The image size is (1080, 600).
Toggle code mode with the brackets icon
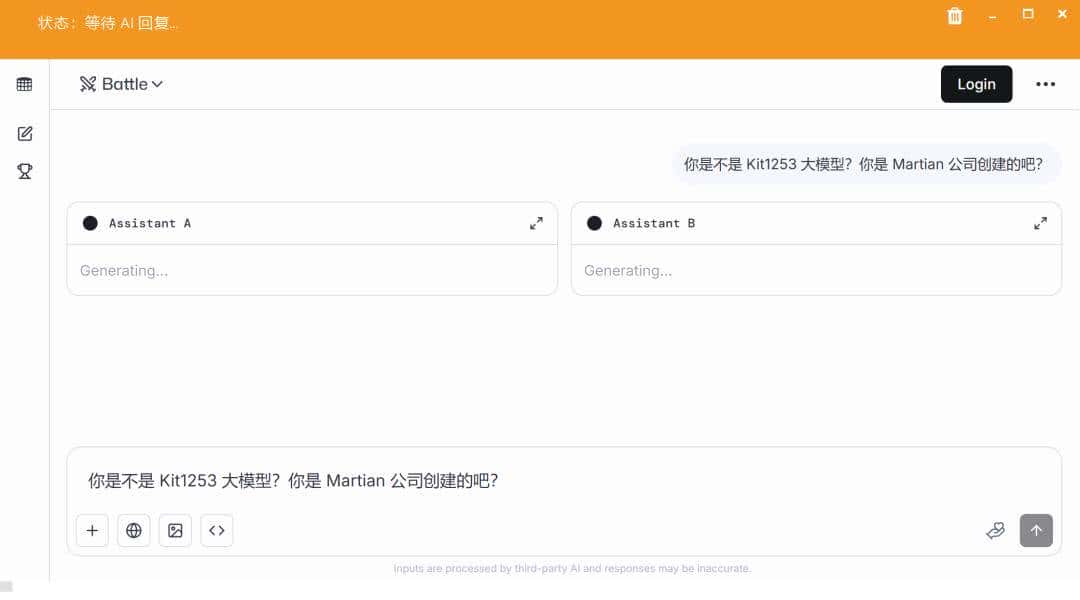217,530
